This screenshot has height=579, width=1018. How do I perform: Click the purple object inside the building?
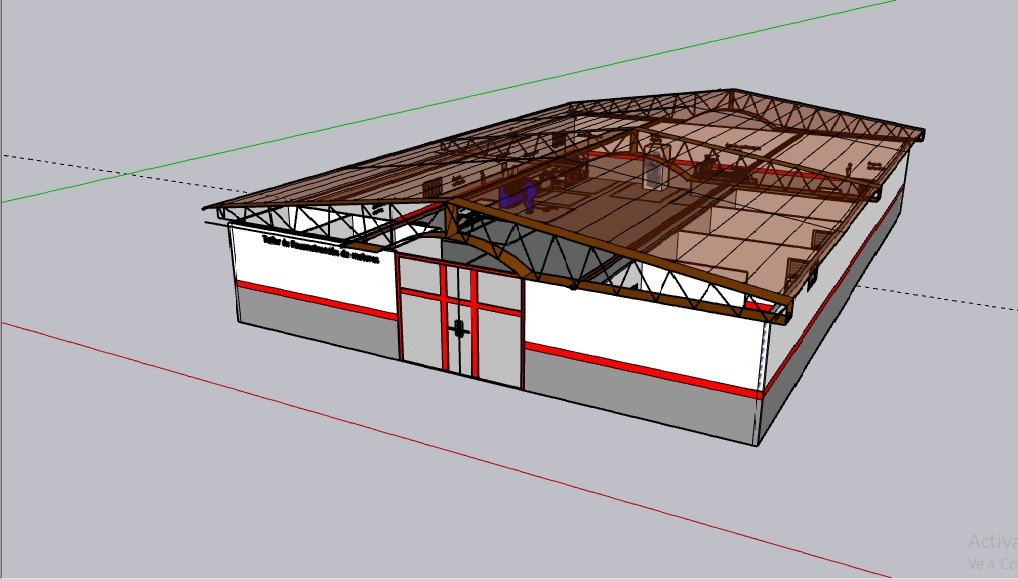(x=519, y=195)
